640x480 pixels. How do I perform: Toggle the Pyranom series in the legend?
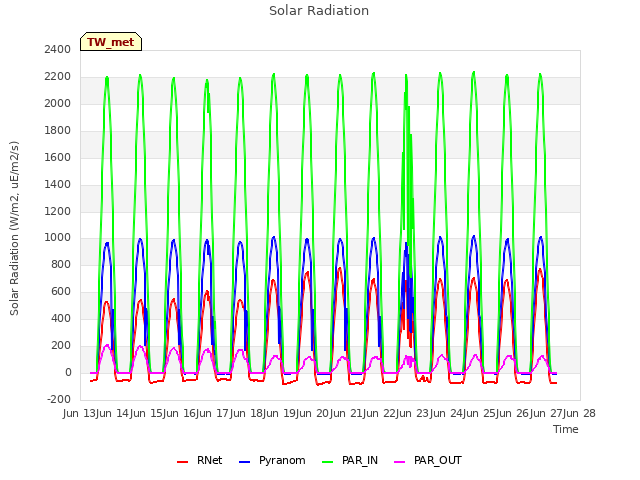[272, 460]
